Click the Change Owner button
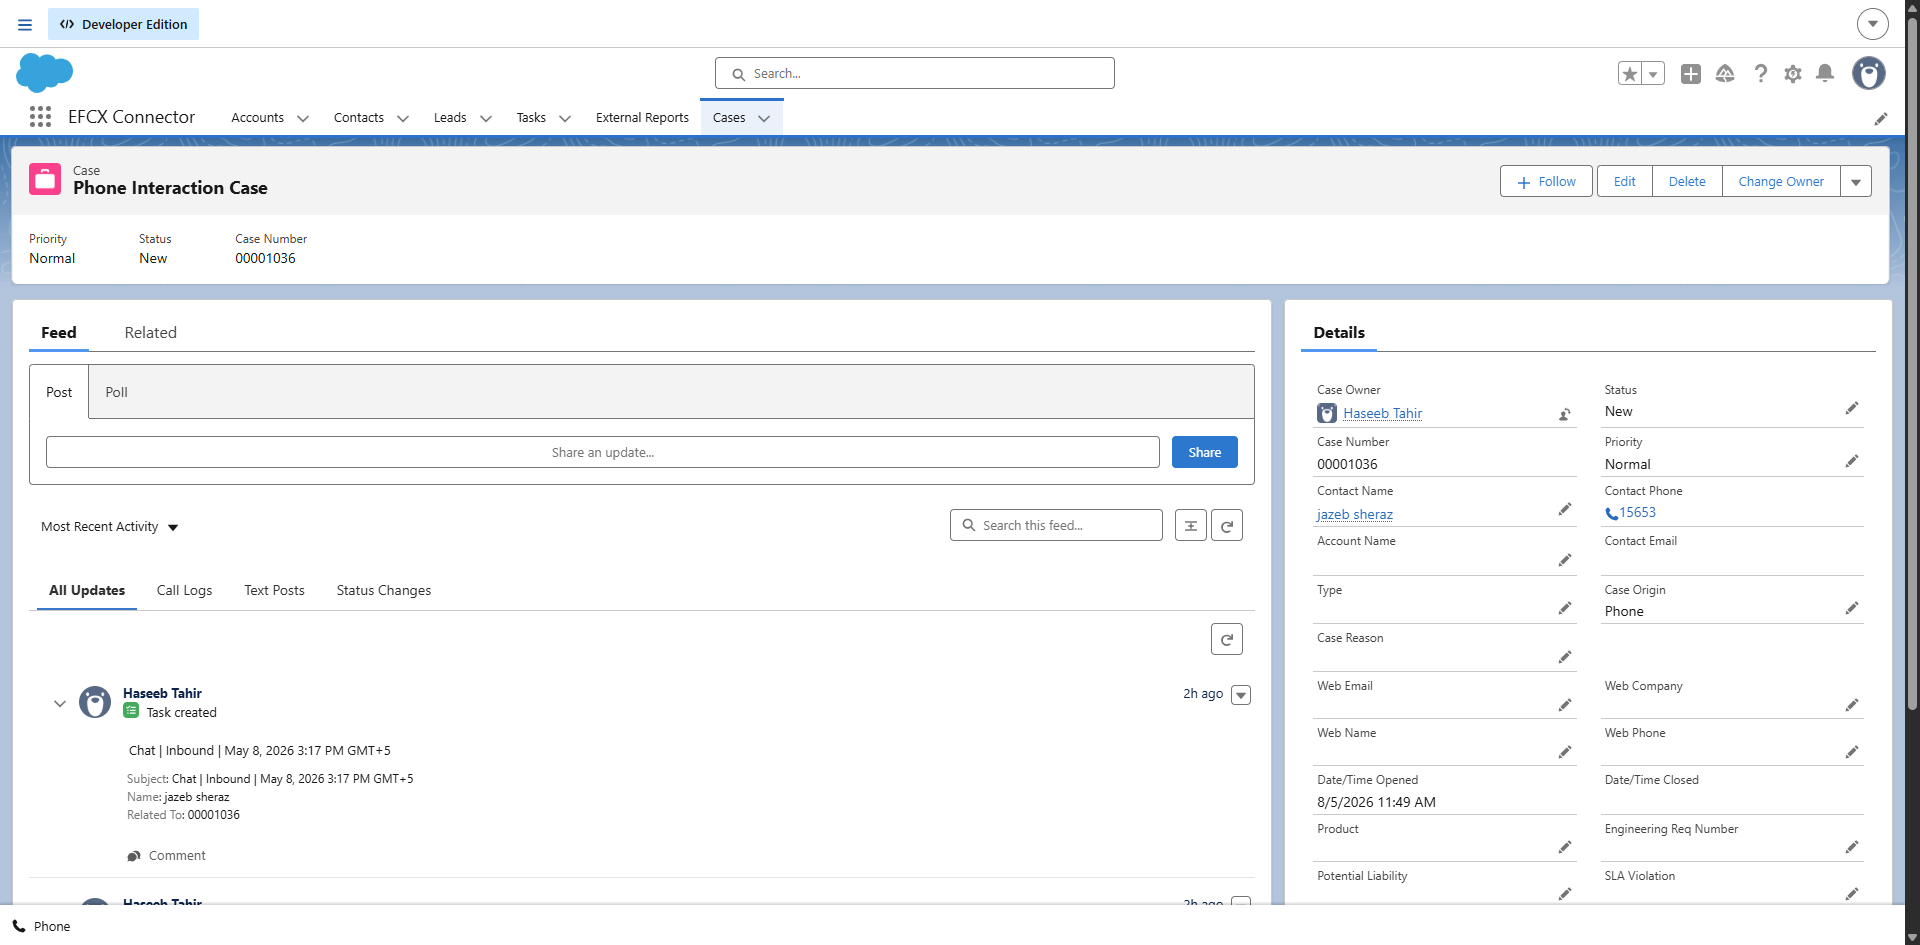The image size is (1920, 945). coord(1781,181)
